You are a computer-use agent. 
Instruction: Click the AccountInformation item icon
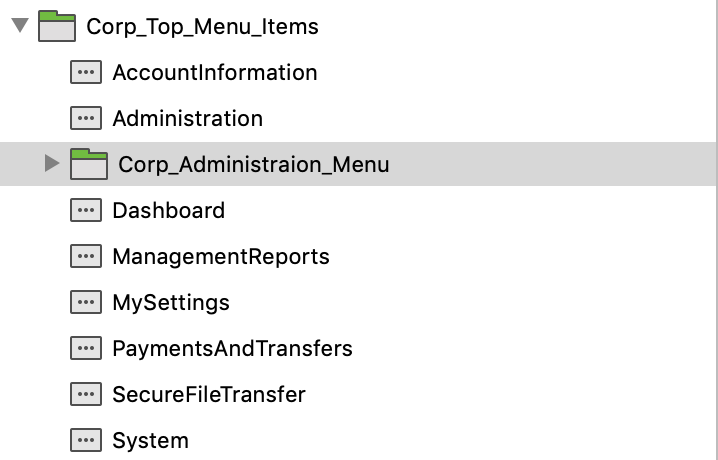pos(86,72)
